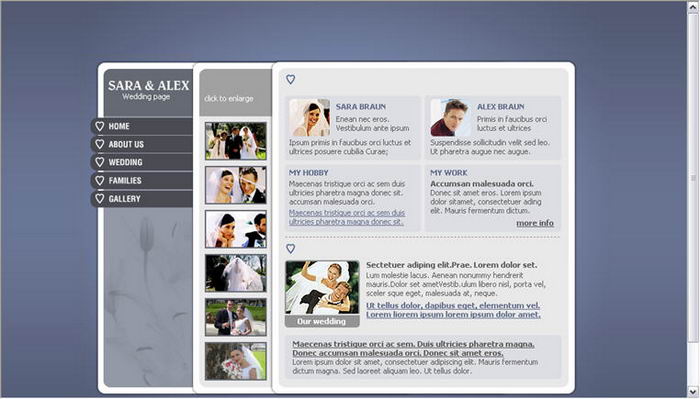Click the heart icon beside WEDDING menu item

(x=100, y=162)
